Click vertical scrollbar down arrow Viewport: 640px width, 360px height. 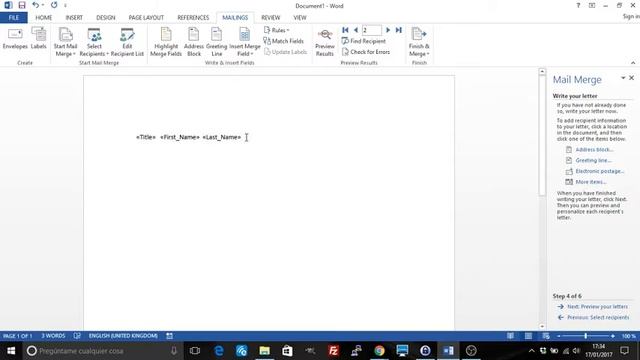point(542,327)
